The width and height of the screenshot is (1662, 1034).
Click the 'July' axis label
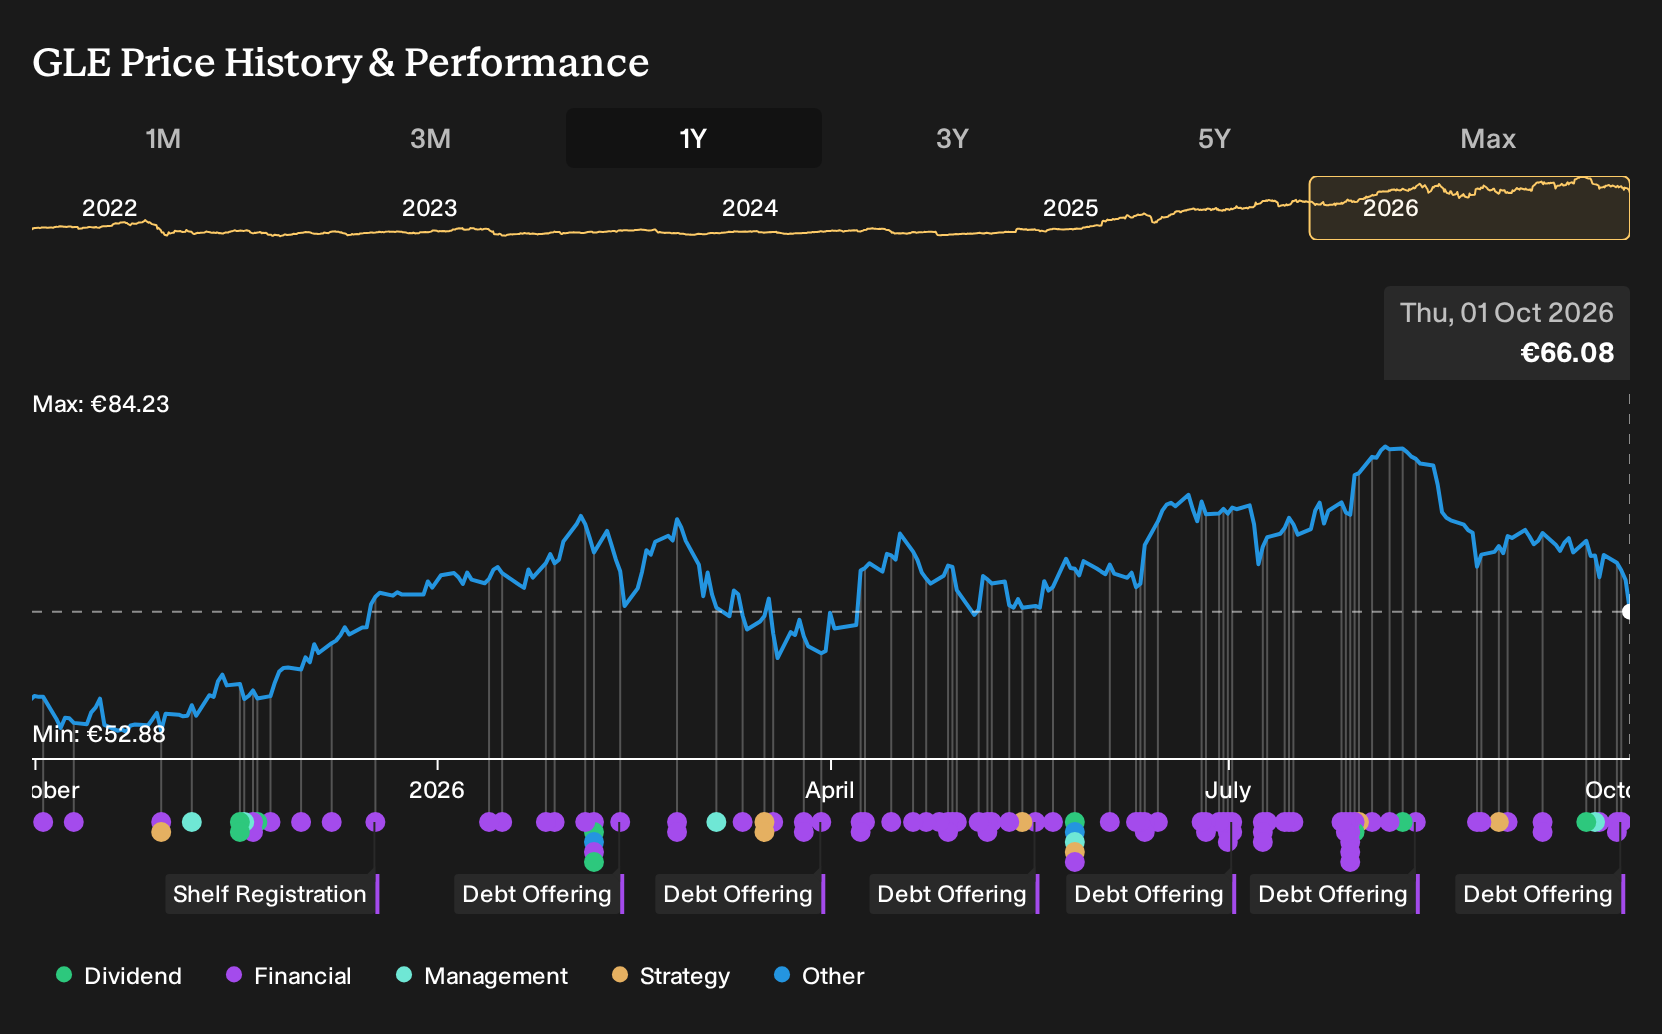(1228, 790)
